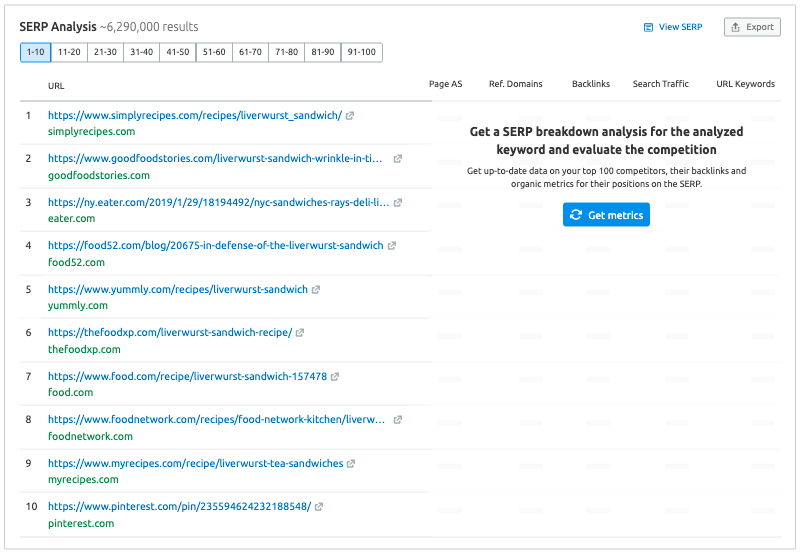
Task: Click the Search Traffic column header
Action: [660, 84]
